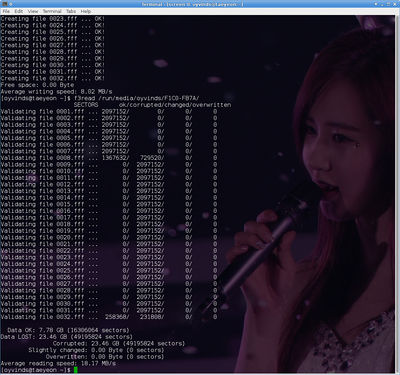The height and width of the screenshot is (375, 400).
Task: Click the 'Average reading speed' line
Action: coord(58,363)
